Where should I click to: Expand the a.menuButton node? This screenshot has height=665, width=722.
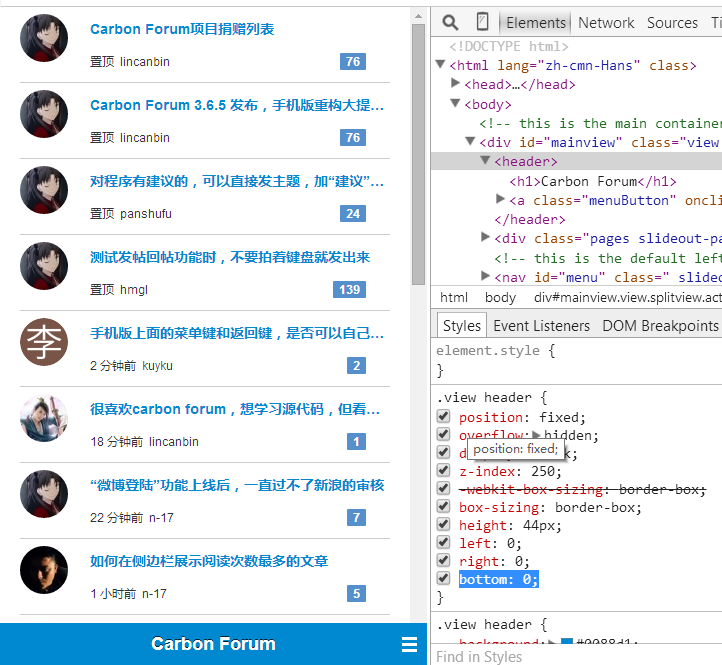[x=501, y=199]
